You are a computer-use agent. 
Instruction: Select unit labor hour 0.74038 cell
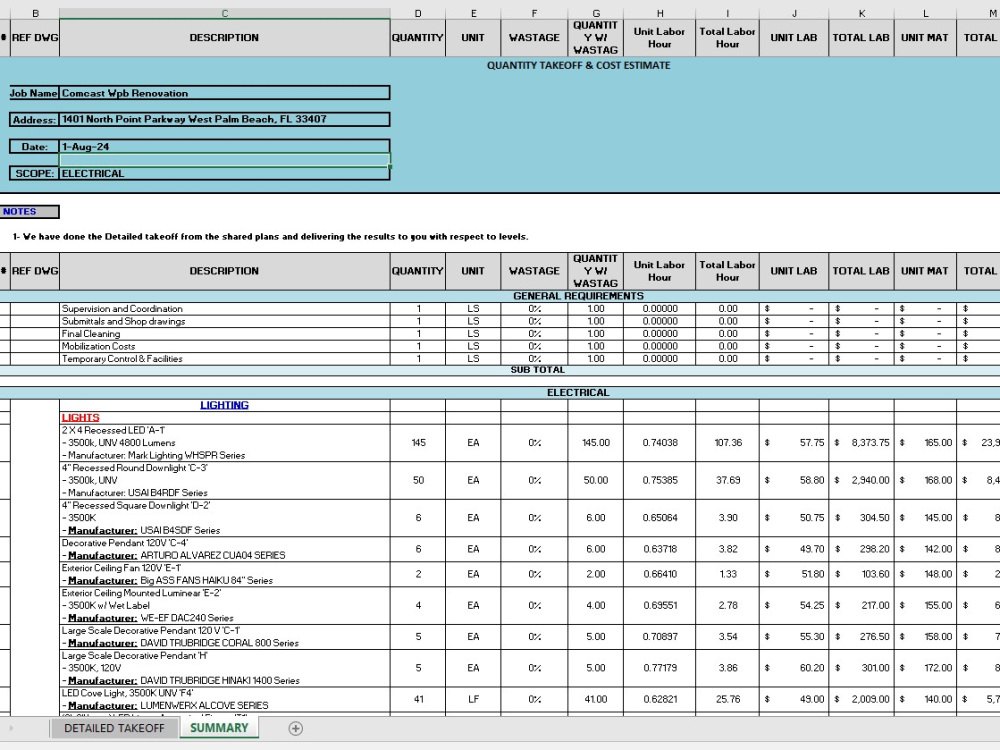659,443
